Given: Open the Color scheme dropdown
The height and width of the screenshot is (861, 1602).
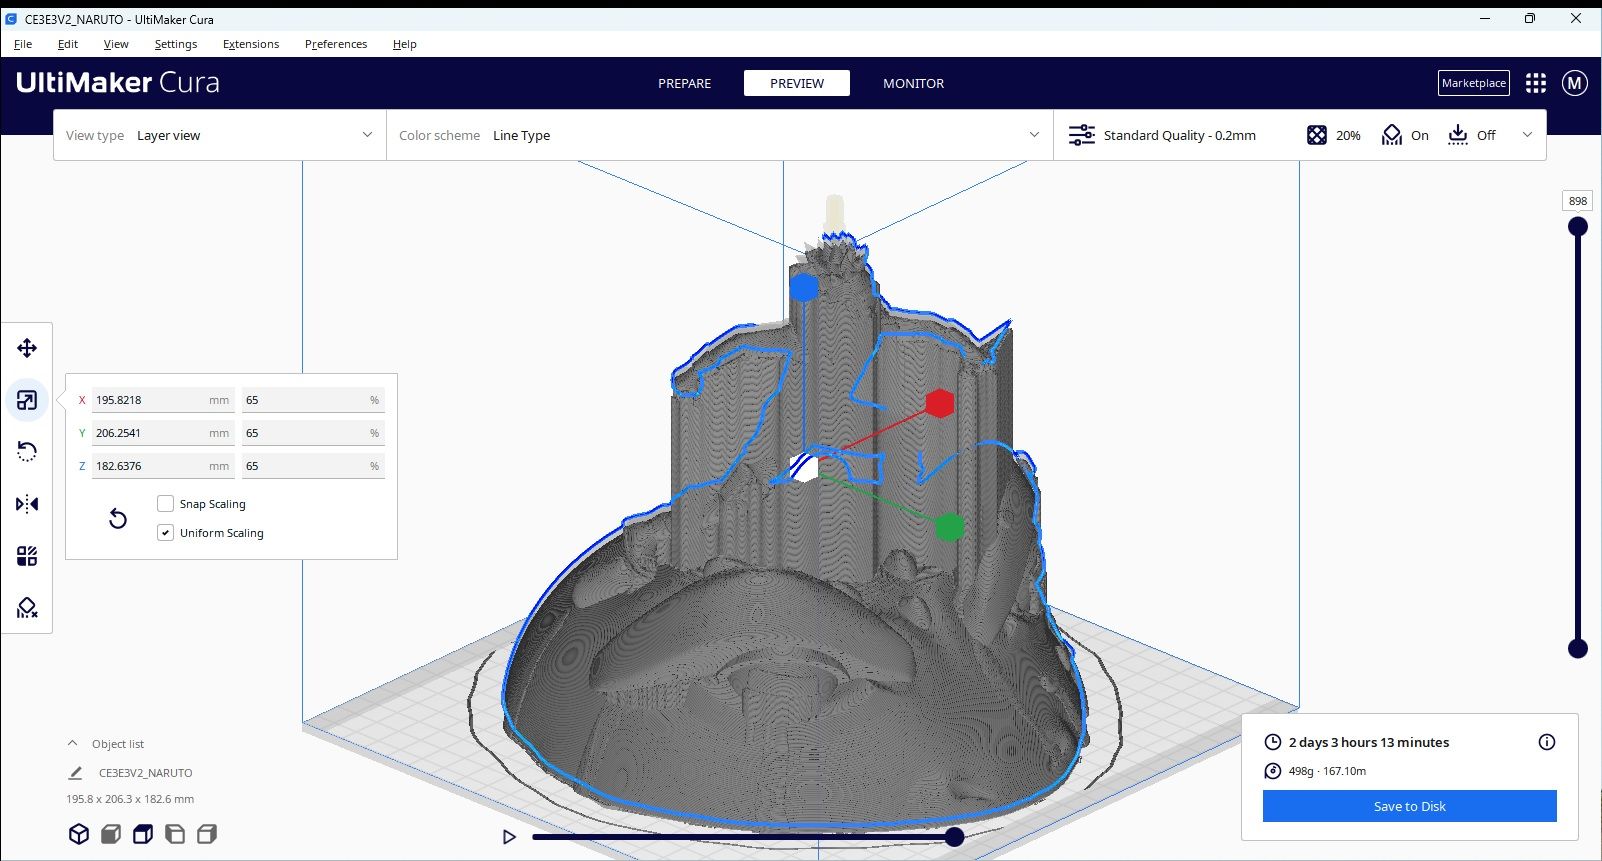Looking at the screenshot, I should [x=720, y=135].
